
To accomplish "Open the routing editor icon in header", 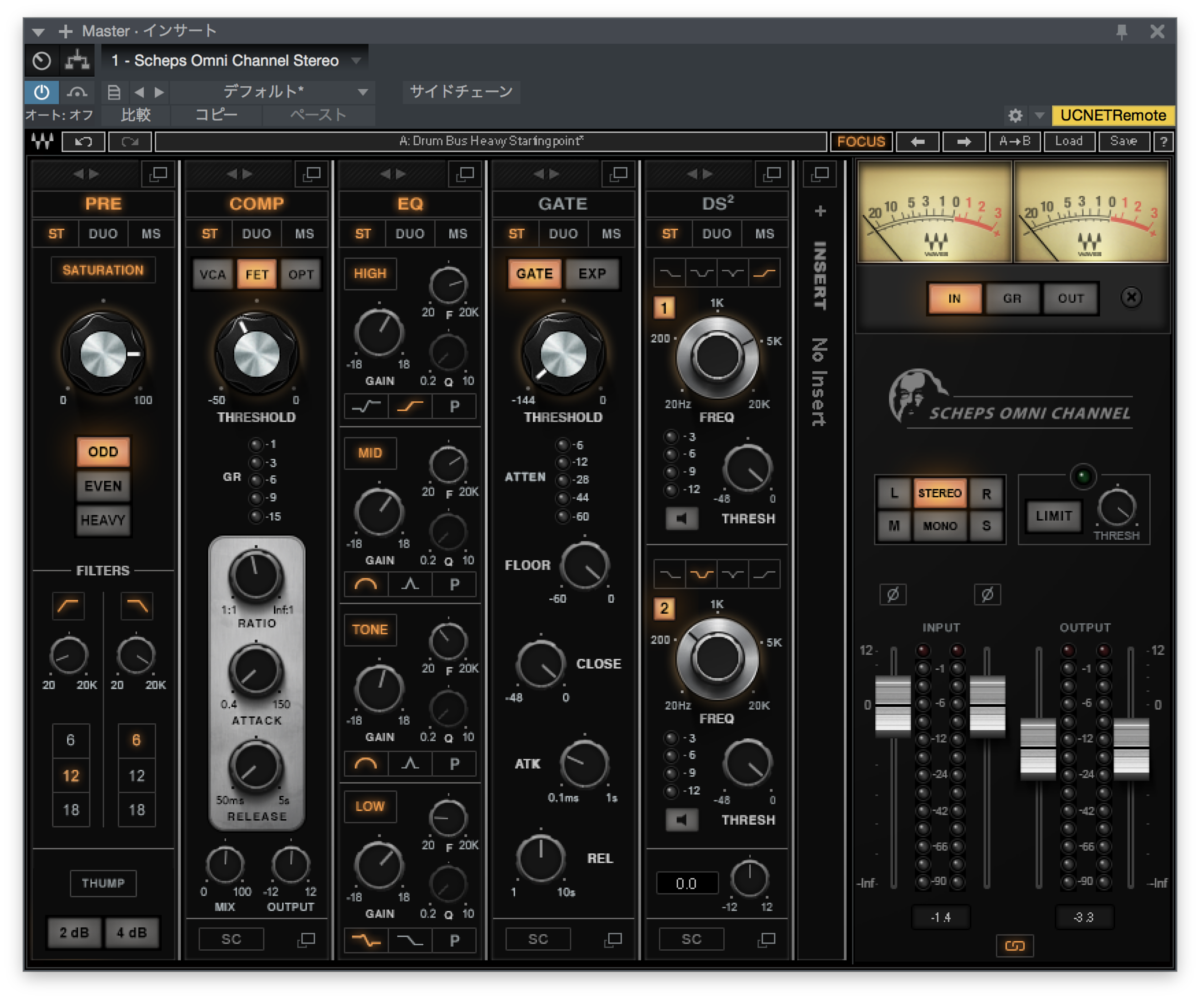I will [x=77, y=61].
